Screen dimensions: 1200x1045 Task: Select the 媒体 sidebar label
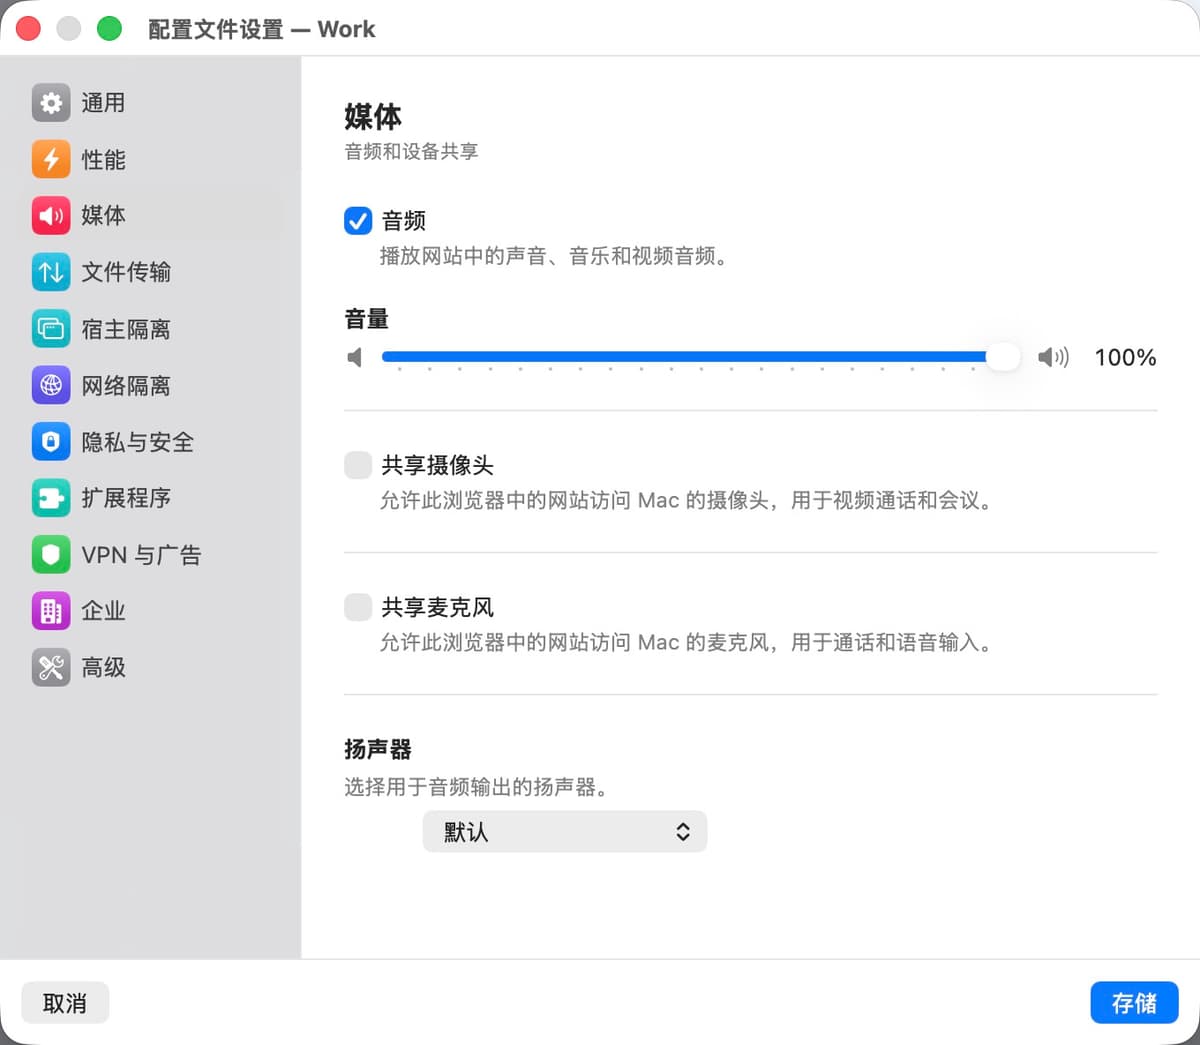(x=103, y=215)
